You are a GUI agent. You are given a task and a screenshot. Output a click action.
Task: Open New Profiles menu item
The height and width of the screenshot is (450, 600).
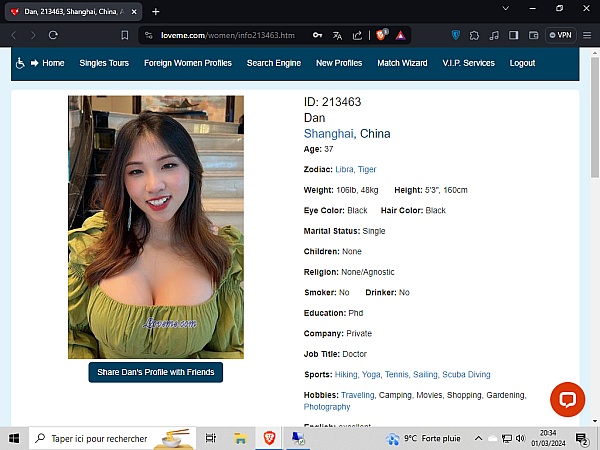(339, 63)
